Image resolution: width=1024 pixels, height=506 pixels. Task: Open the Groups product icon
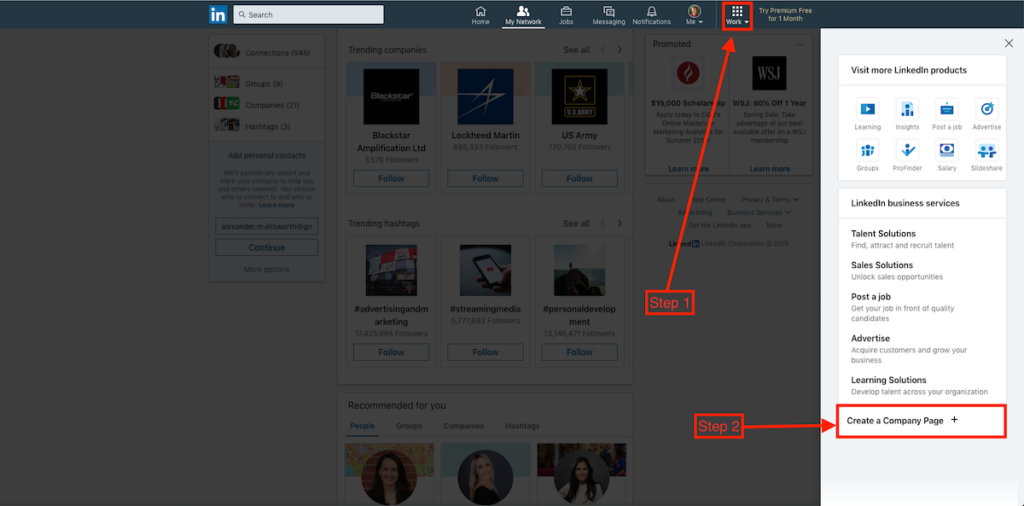click(x=867, y=155)
